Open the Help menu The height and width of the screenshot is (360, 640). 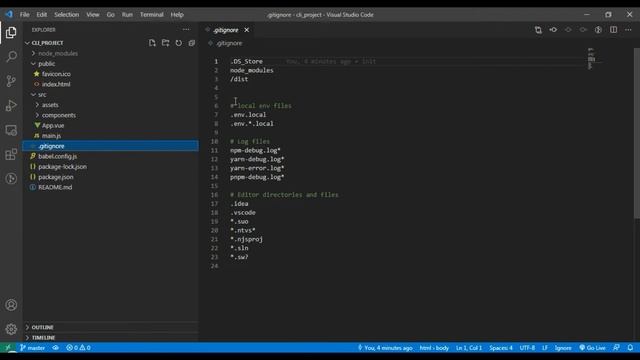(x=177, y=15)
